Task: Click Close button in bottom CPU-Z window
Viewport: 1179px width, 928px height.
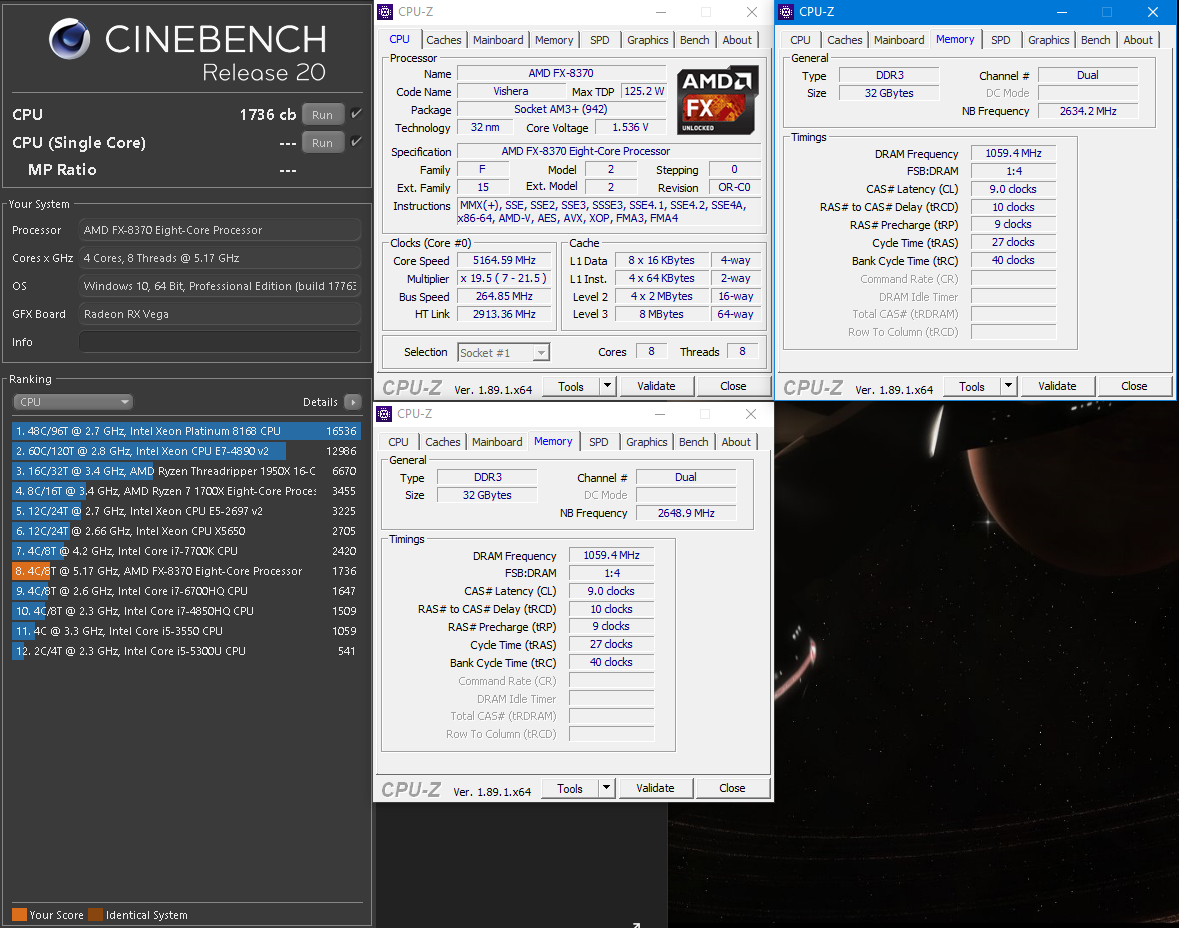Action: [732, 788]
